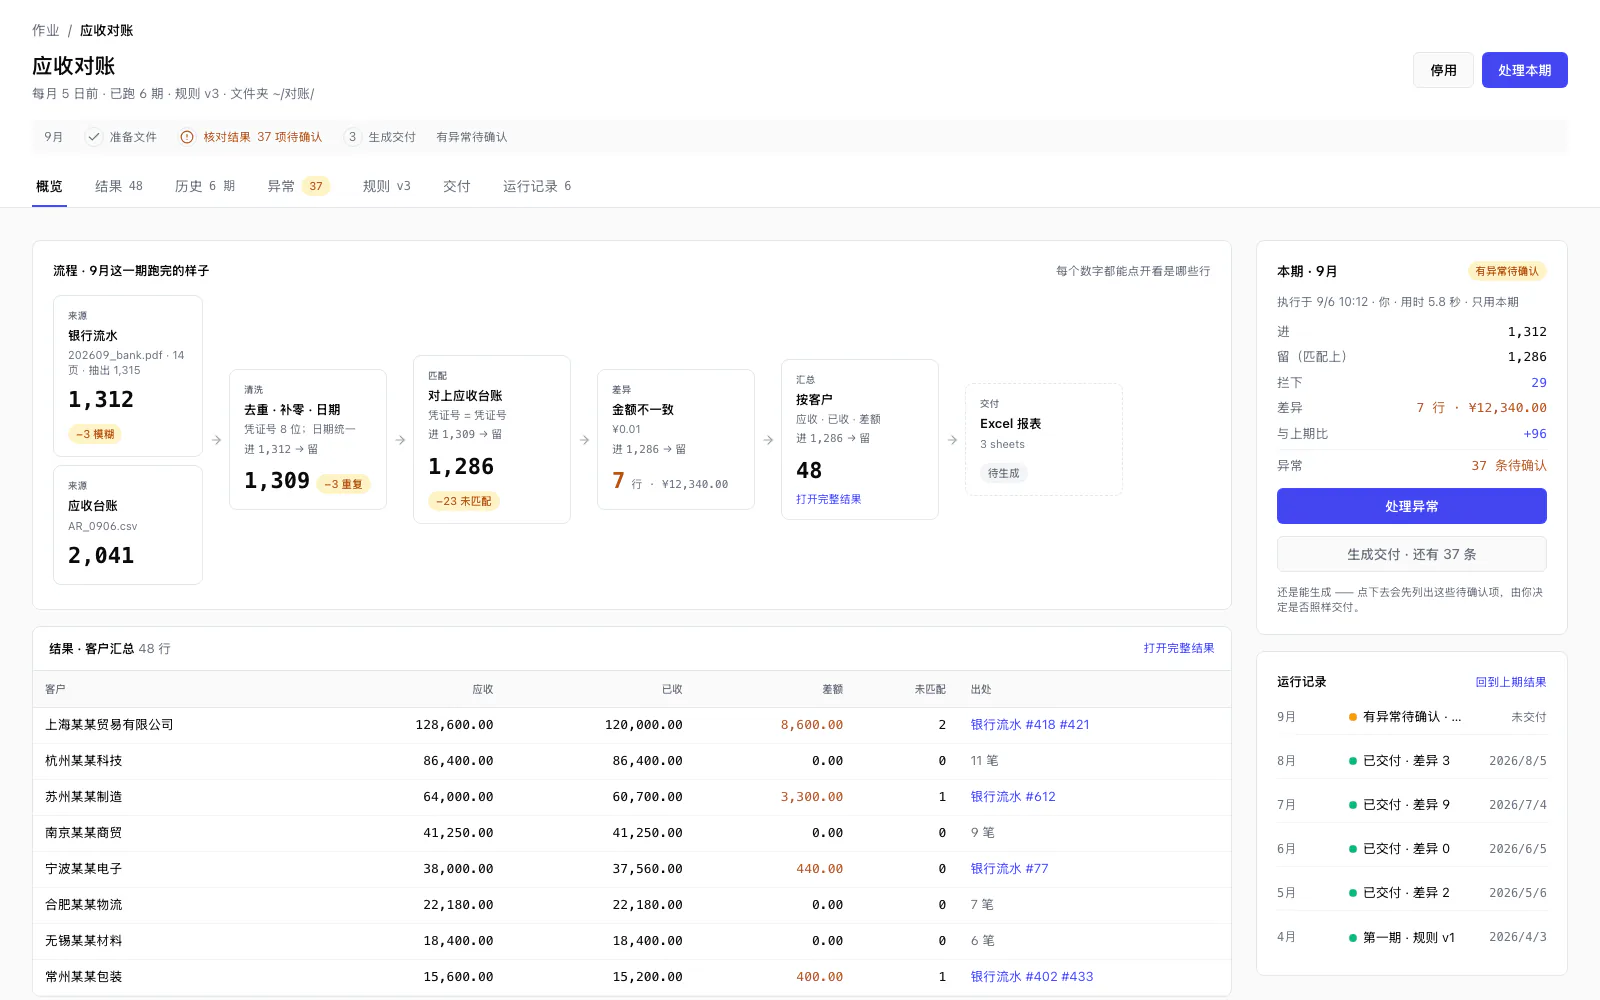The height and width of the screenshot is (1000, 1600).
Task: Click the 处理本期 button
Action: (1524, 70)
